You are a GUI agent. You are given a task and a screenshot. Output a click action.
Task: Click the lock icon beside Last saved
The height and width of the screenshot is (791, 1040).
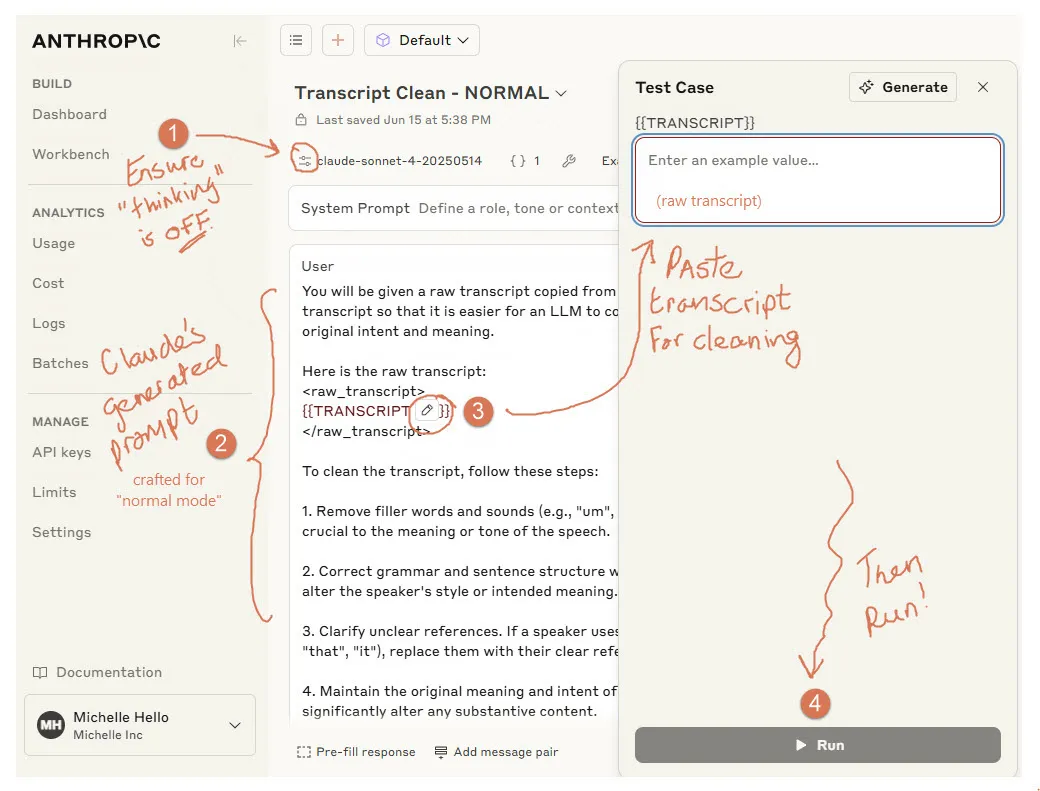(x=301, y=120)
